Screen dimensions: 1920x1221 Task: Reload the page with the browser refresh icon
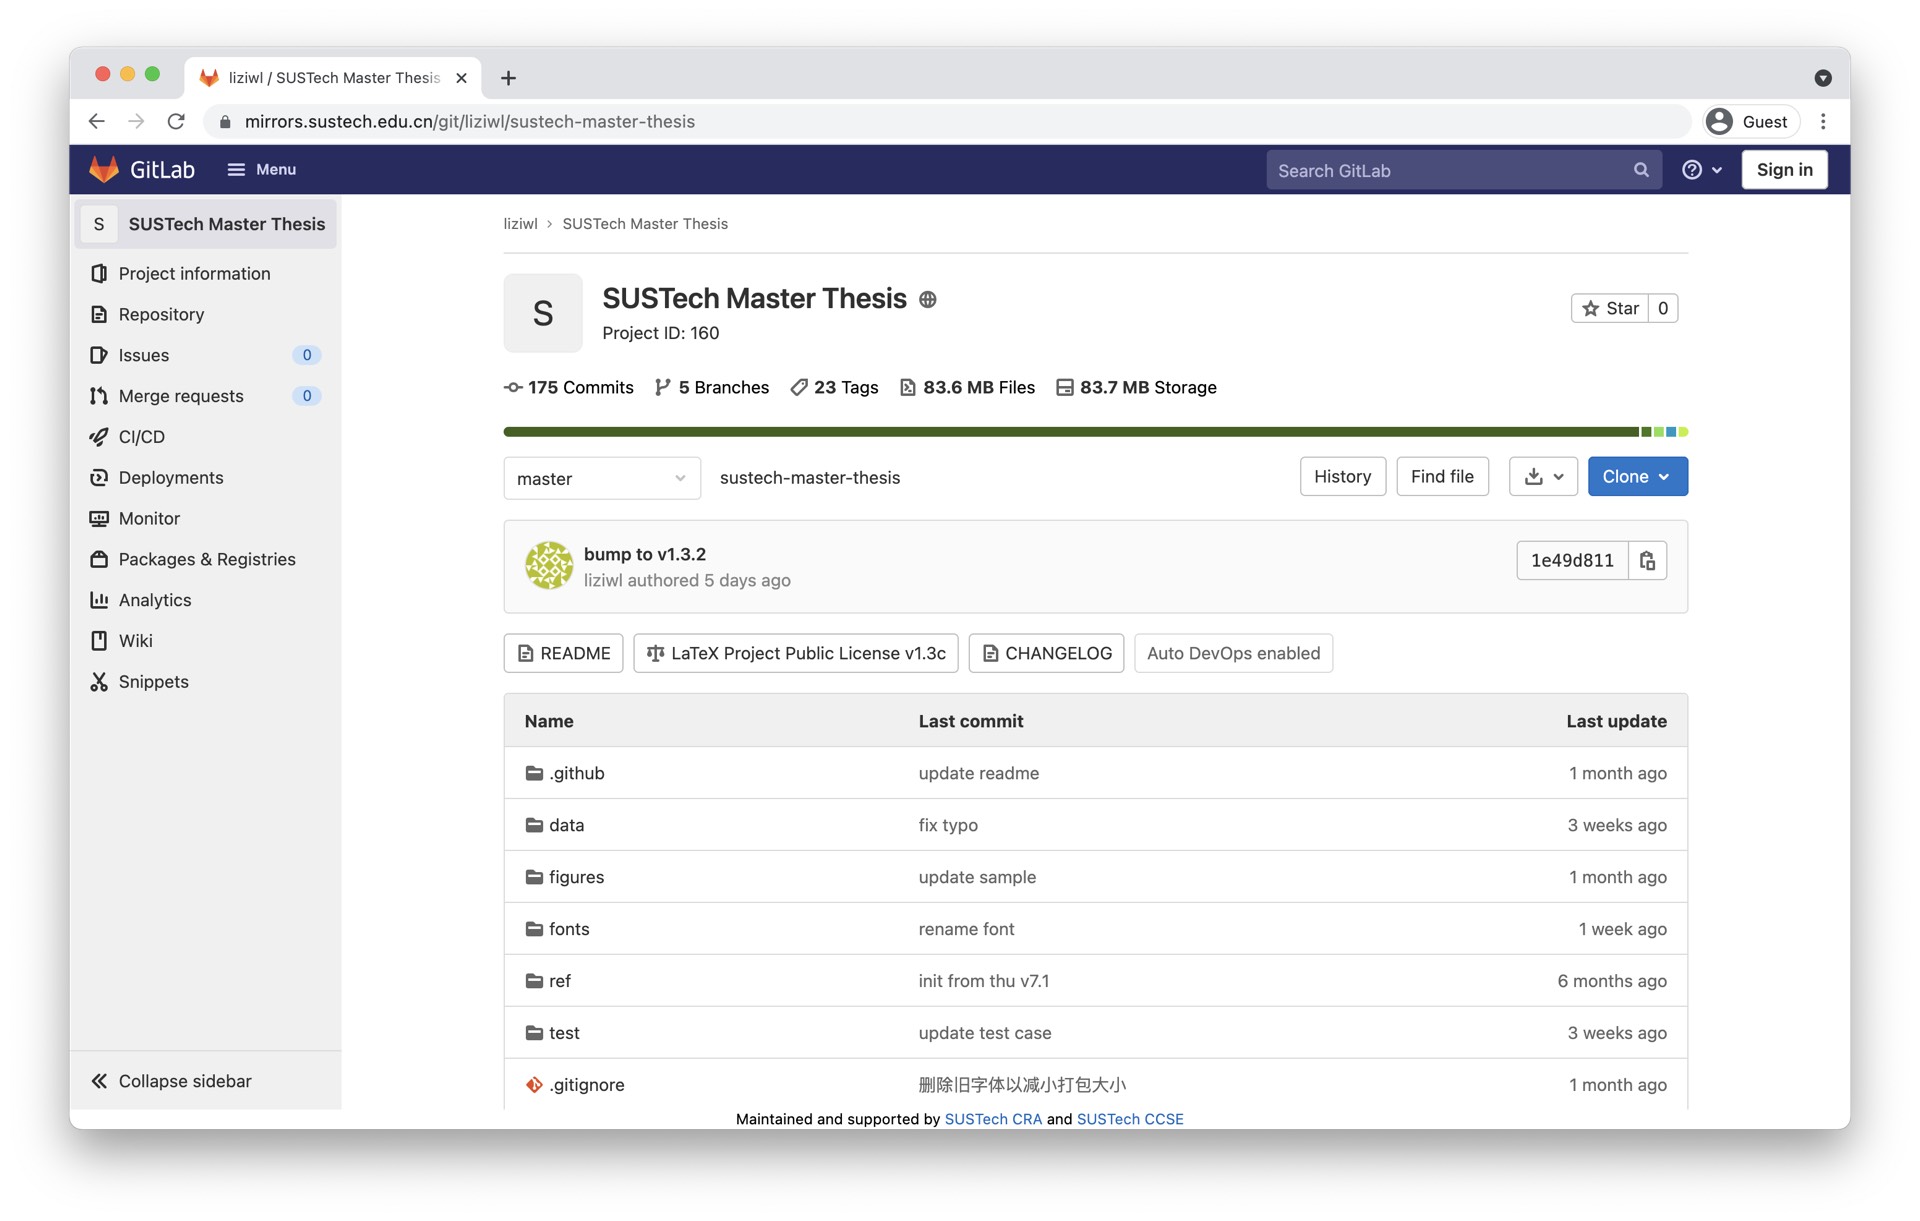click(176, 121)
